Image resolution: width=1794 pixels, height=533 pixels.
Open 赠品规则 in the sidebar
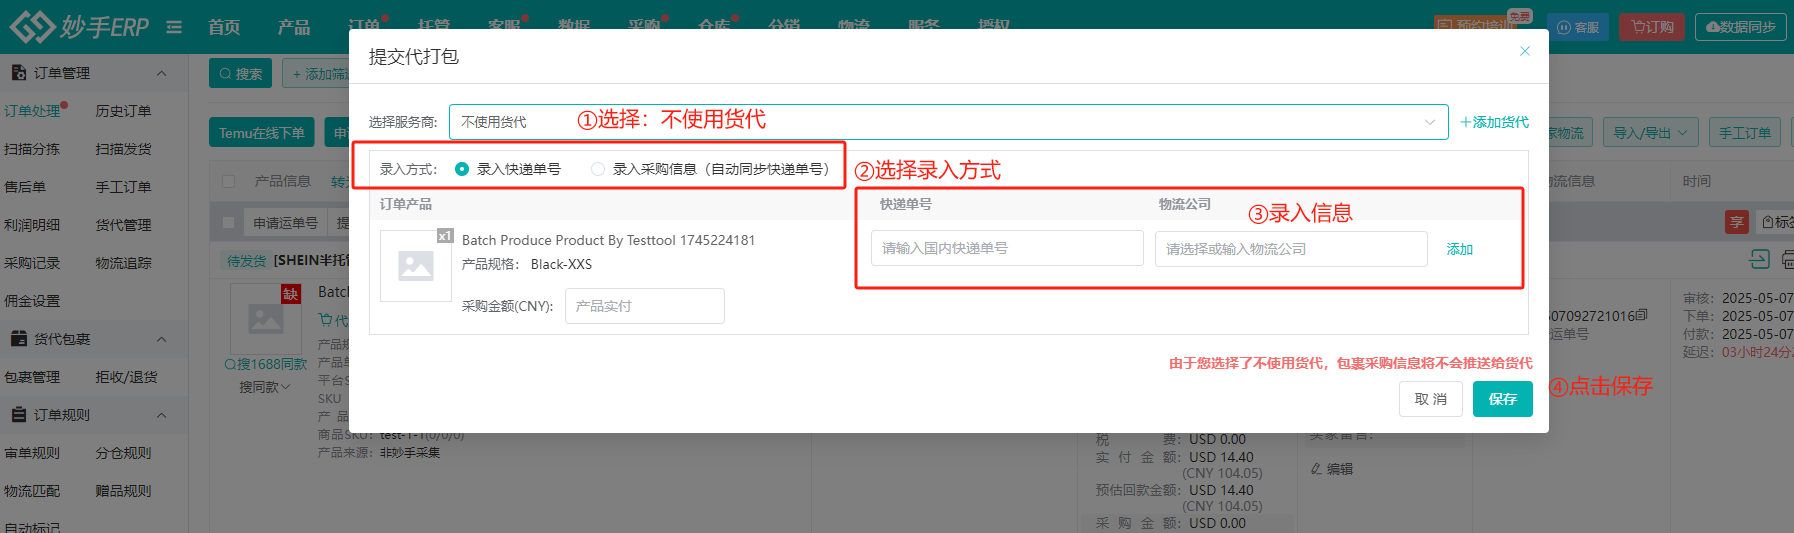point(123,491)
